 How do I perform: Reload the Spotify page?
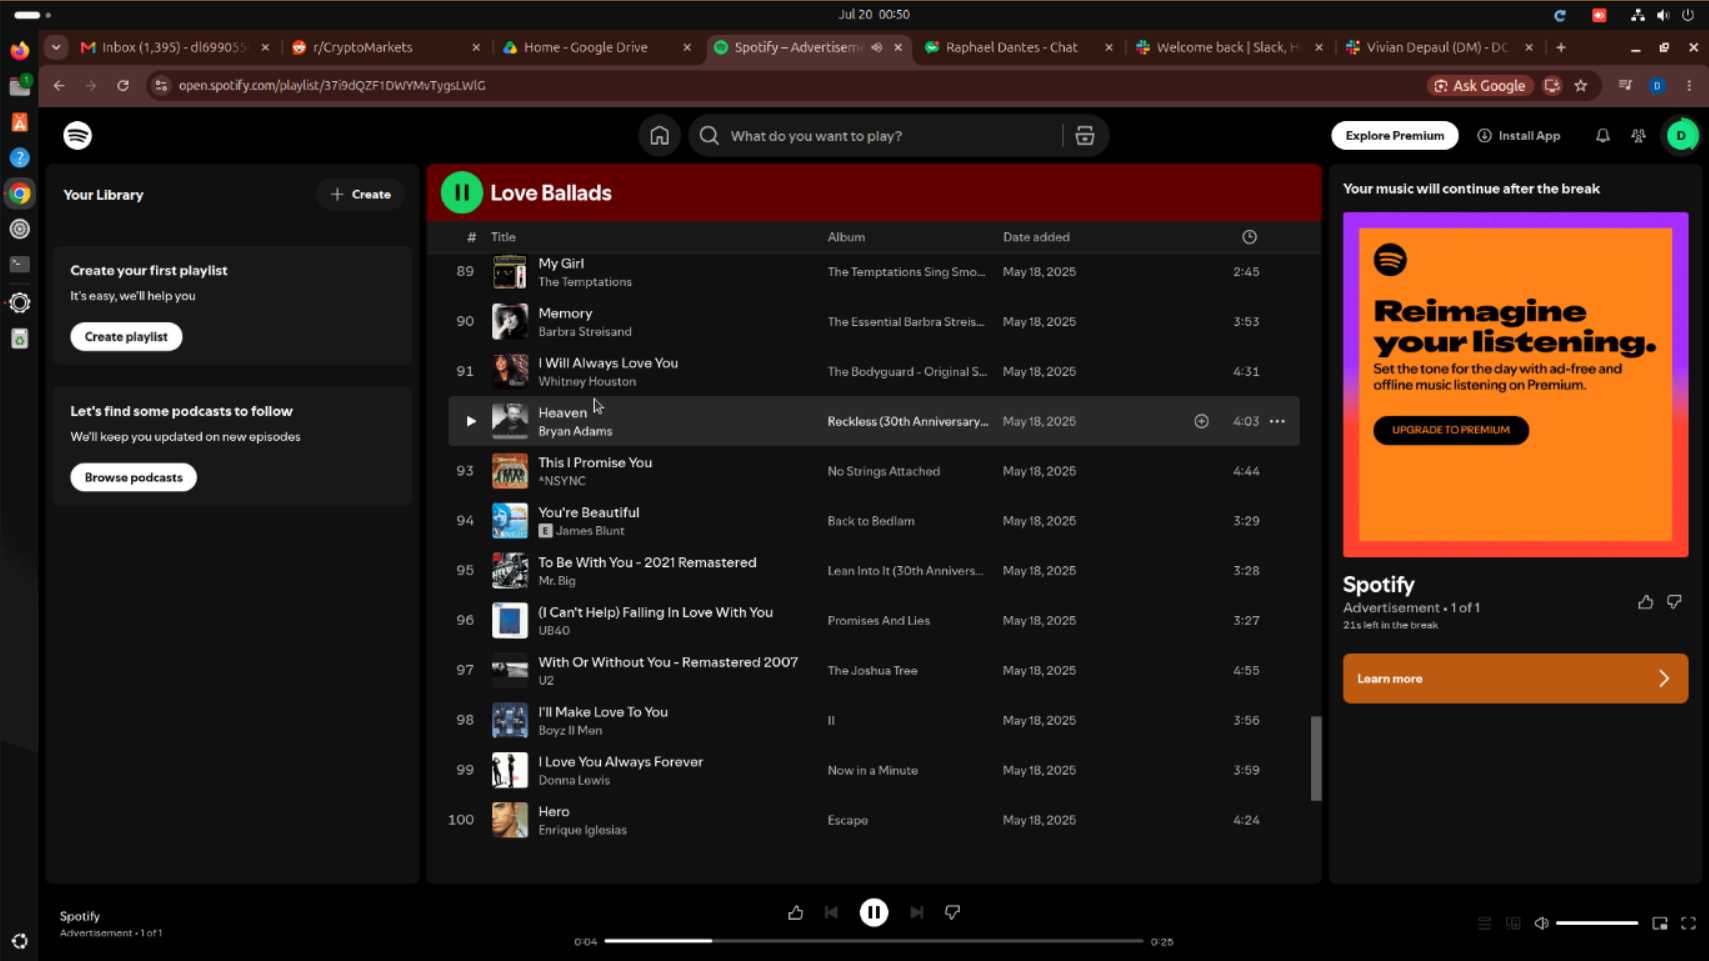[x=123, y=86]
